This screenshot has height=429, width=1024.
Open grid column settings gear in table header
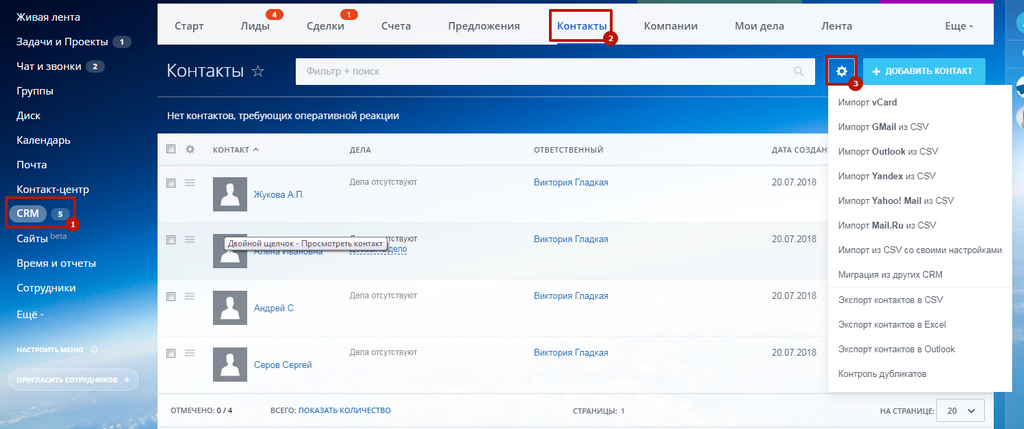click(190, 150)
